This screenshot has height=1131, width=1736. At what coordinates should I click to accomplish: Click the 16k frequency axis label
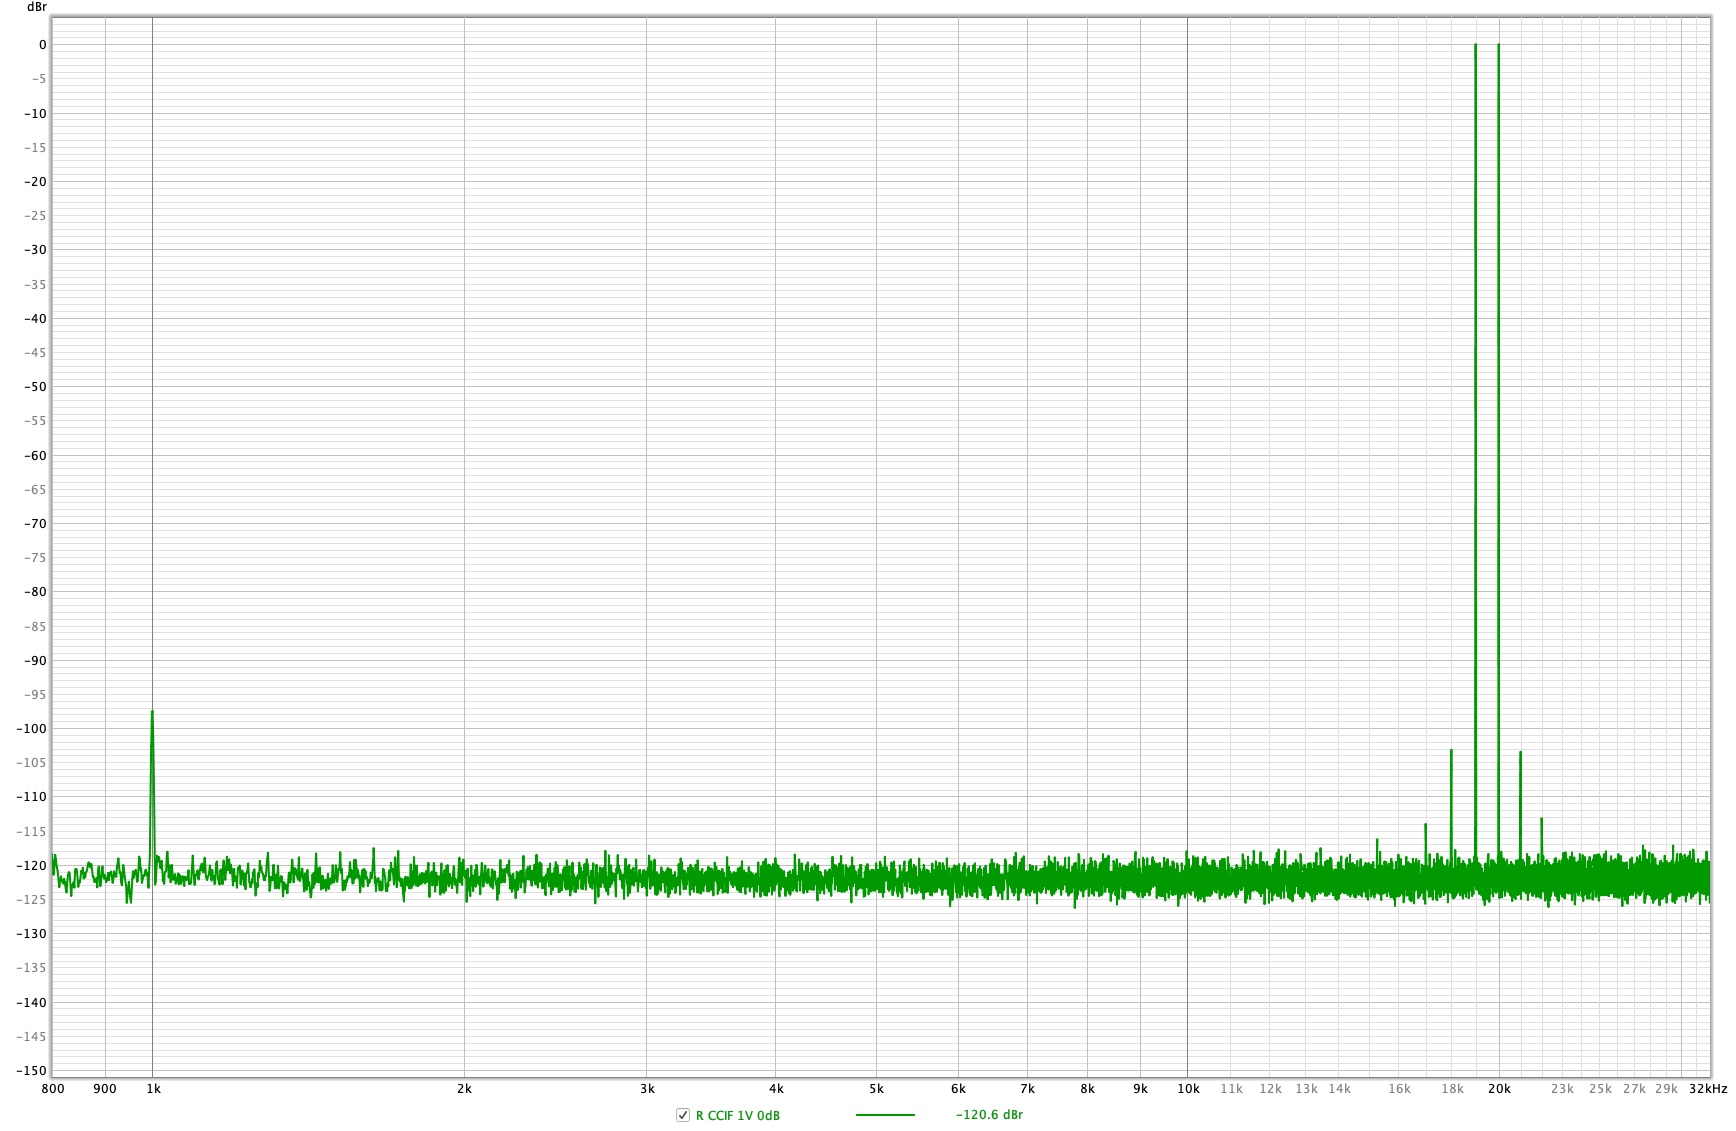[1399, 1089]
